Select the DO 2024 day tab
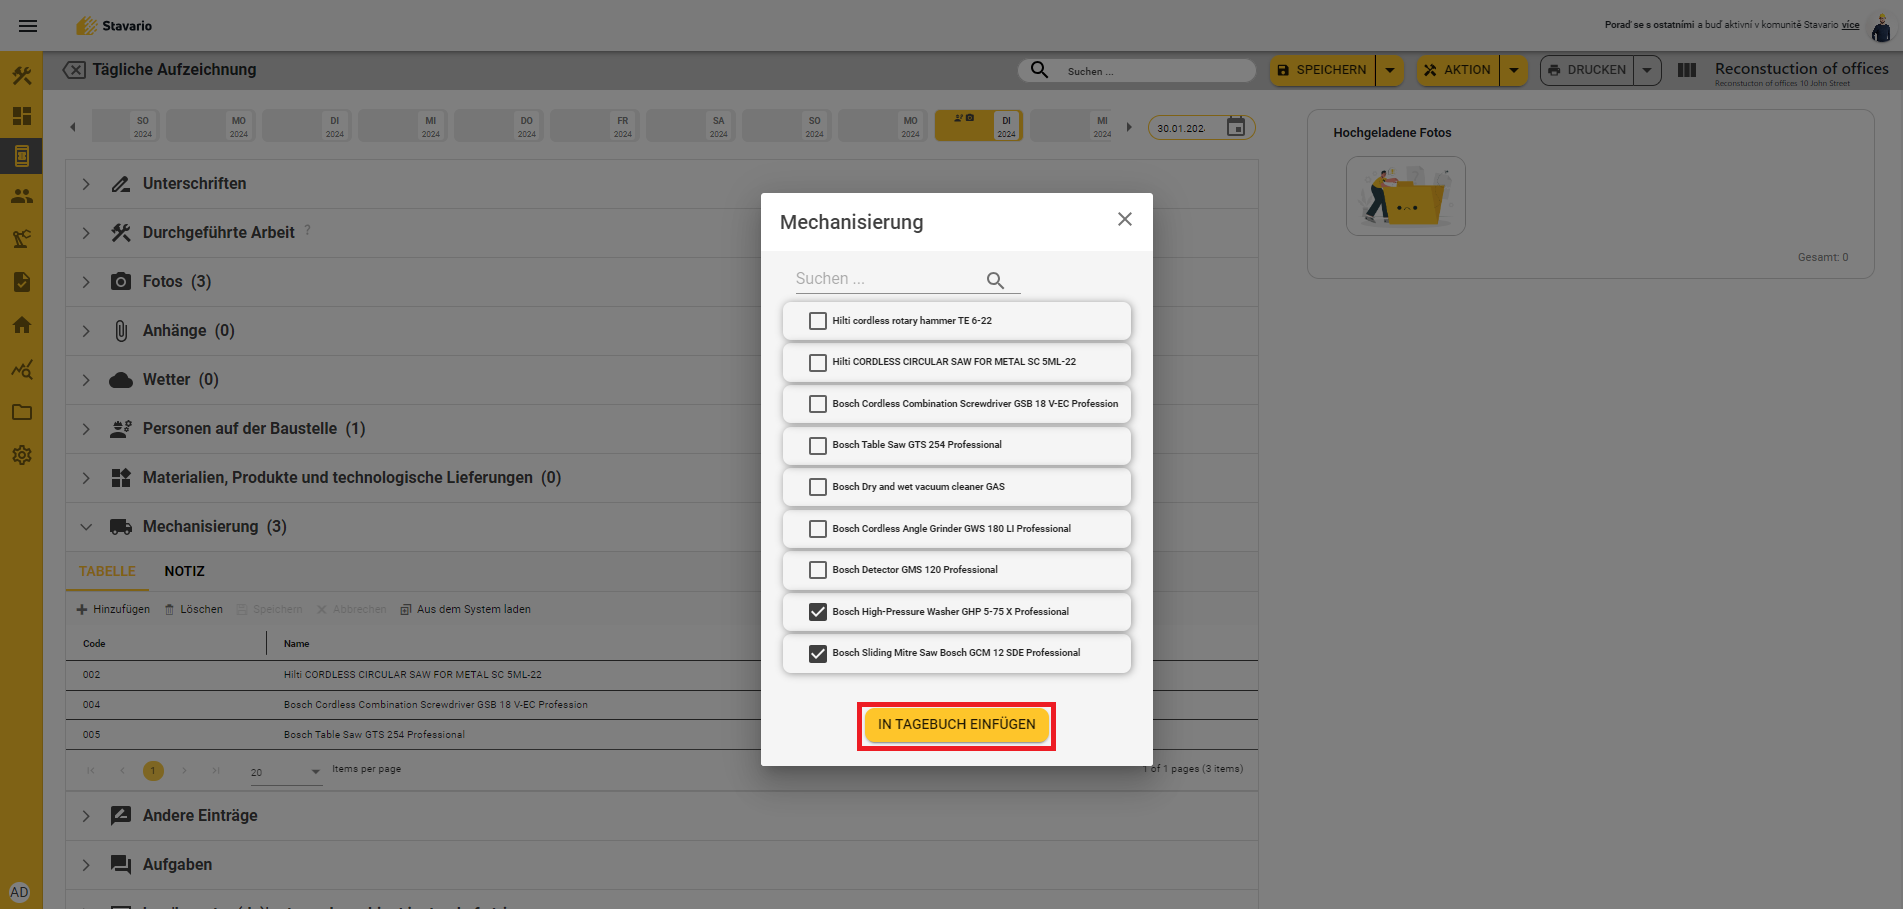 click(498, 126)
